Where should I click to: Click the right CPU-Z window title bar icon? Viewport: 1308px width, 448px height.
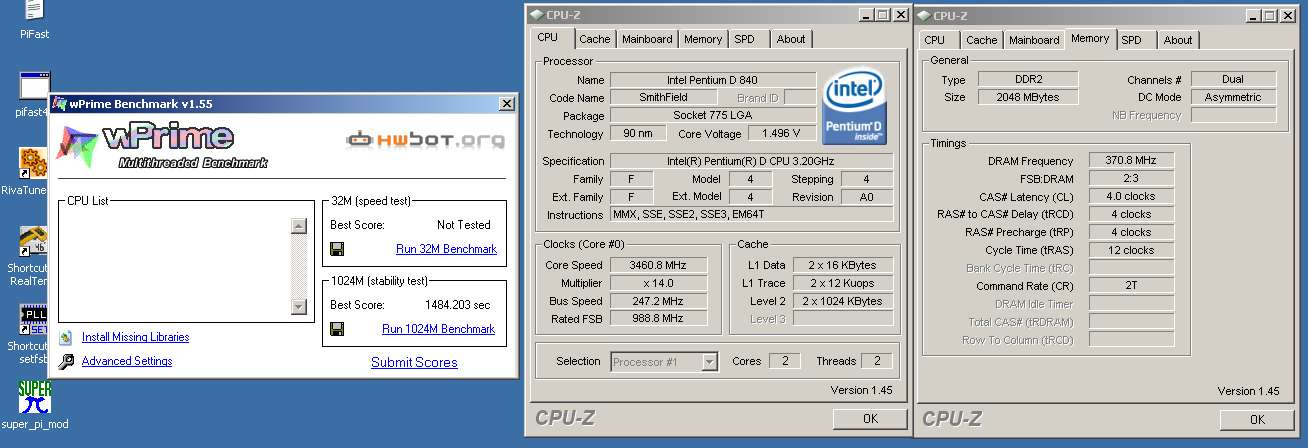point(923,15)
